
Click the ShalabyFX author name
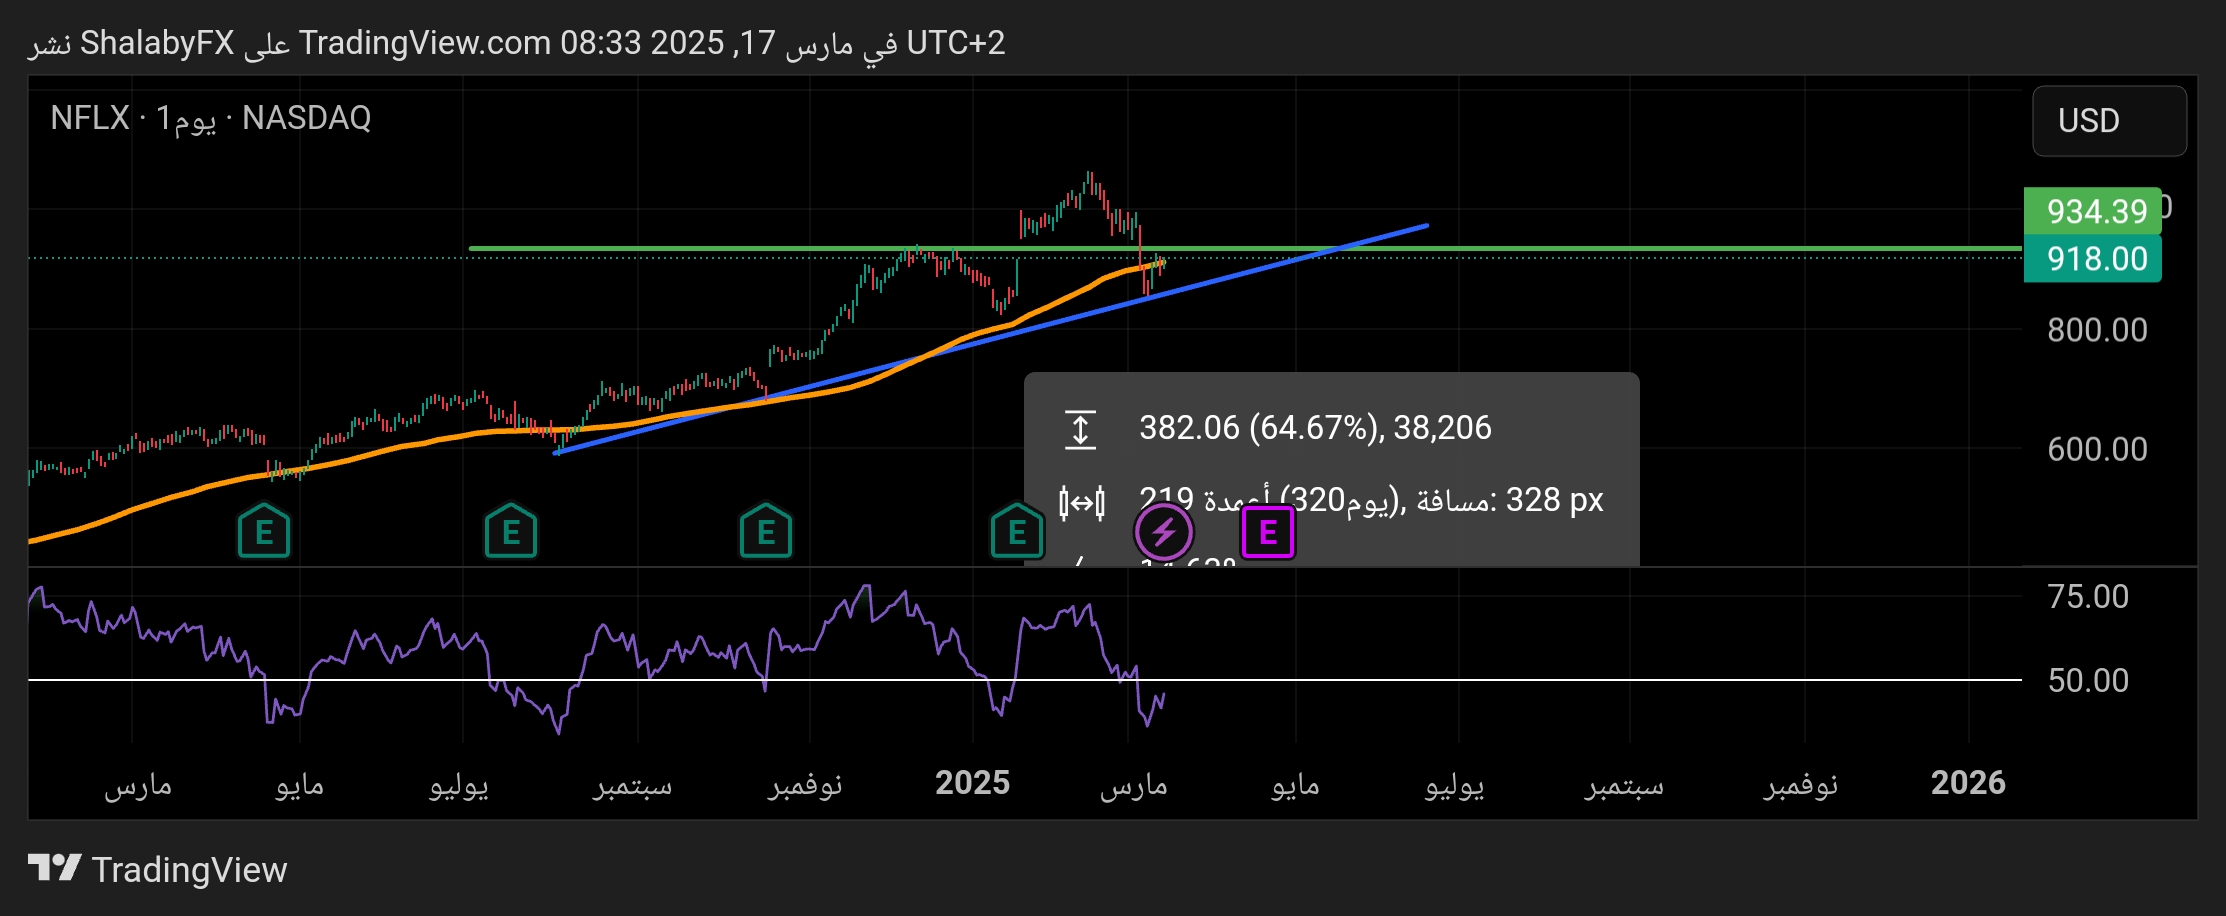click(157, 43)
